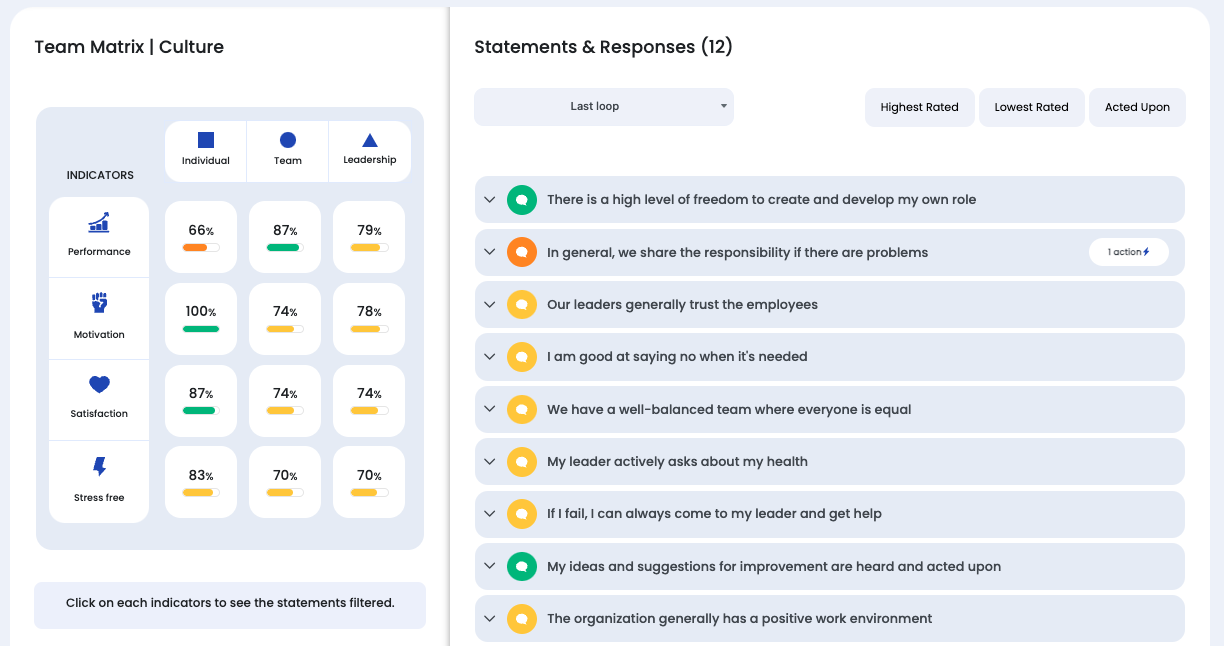
Task: Open 'My leader actively asks about my health' row
Action: [677, 461]
